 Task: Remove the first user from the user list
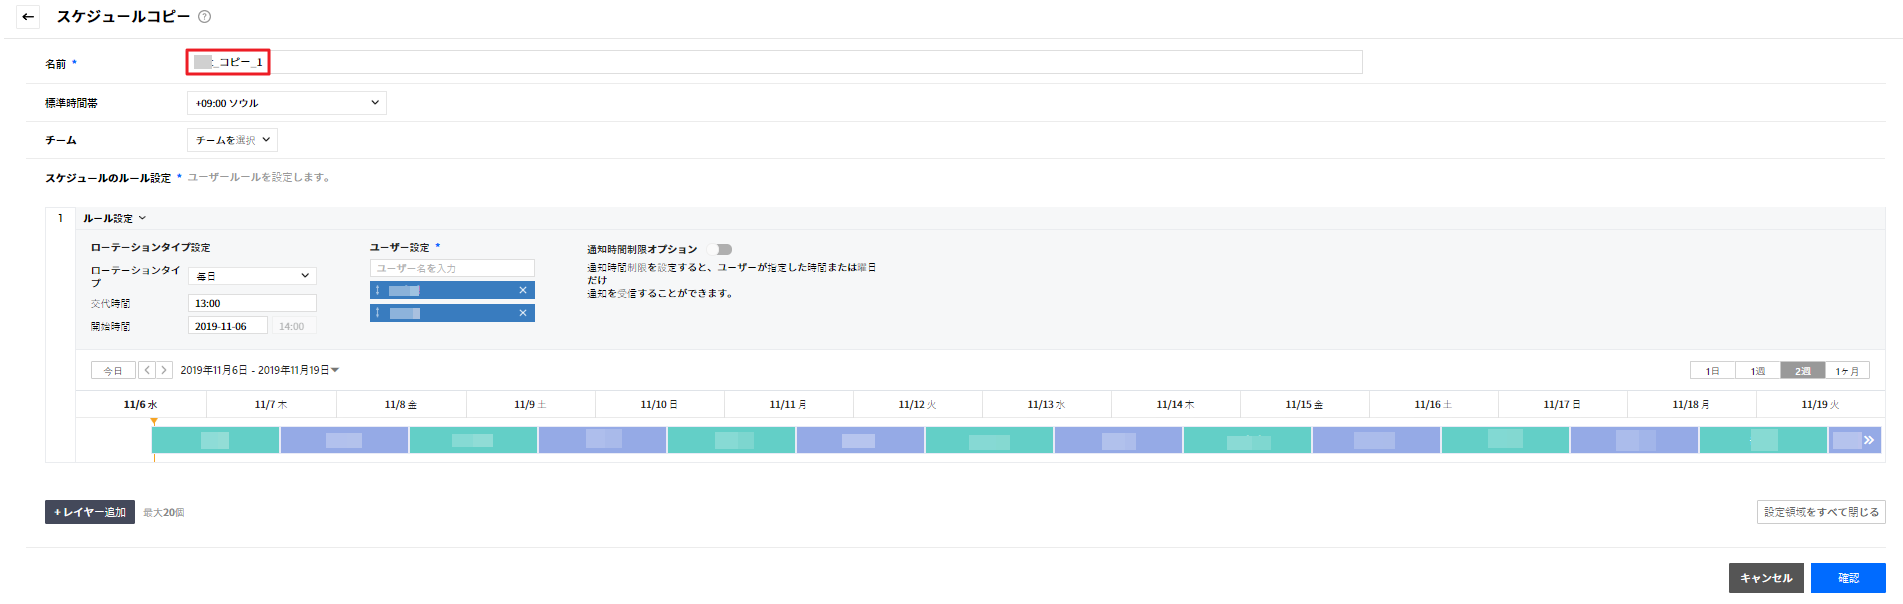522,290
